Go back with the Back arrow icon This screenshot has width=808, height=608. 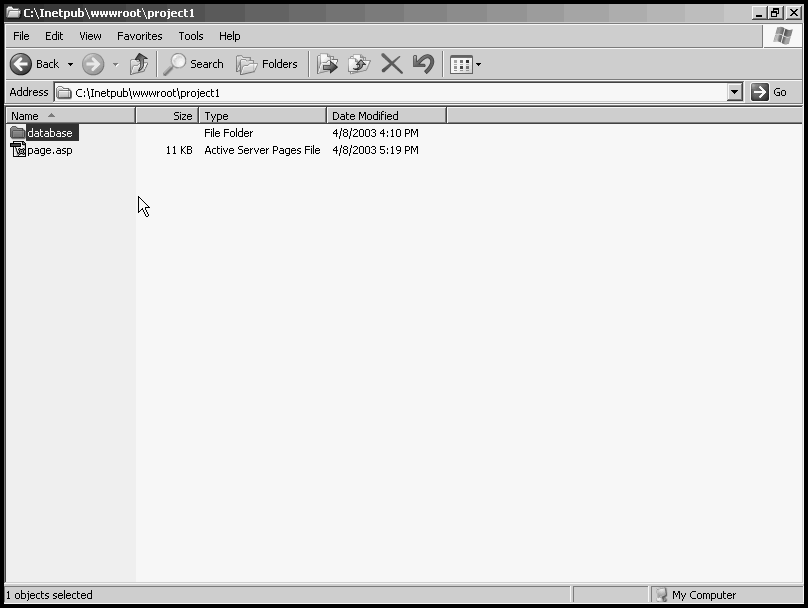click(x=21, y=64)
